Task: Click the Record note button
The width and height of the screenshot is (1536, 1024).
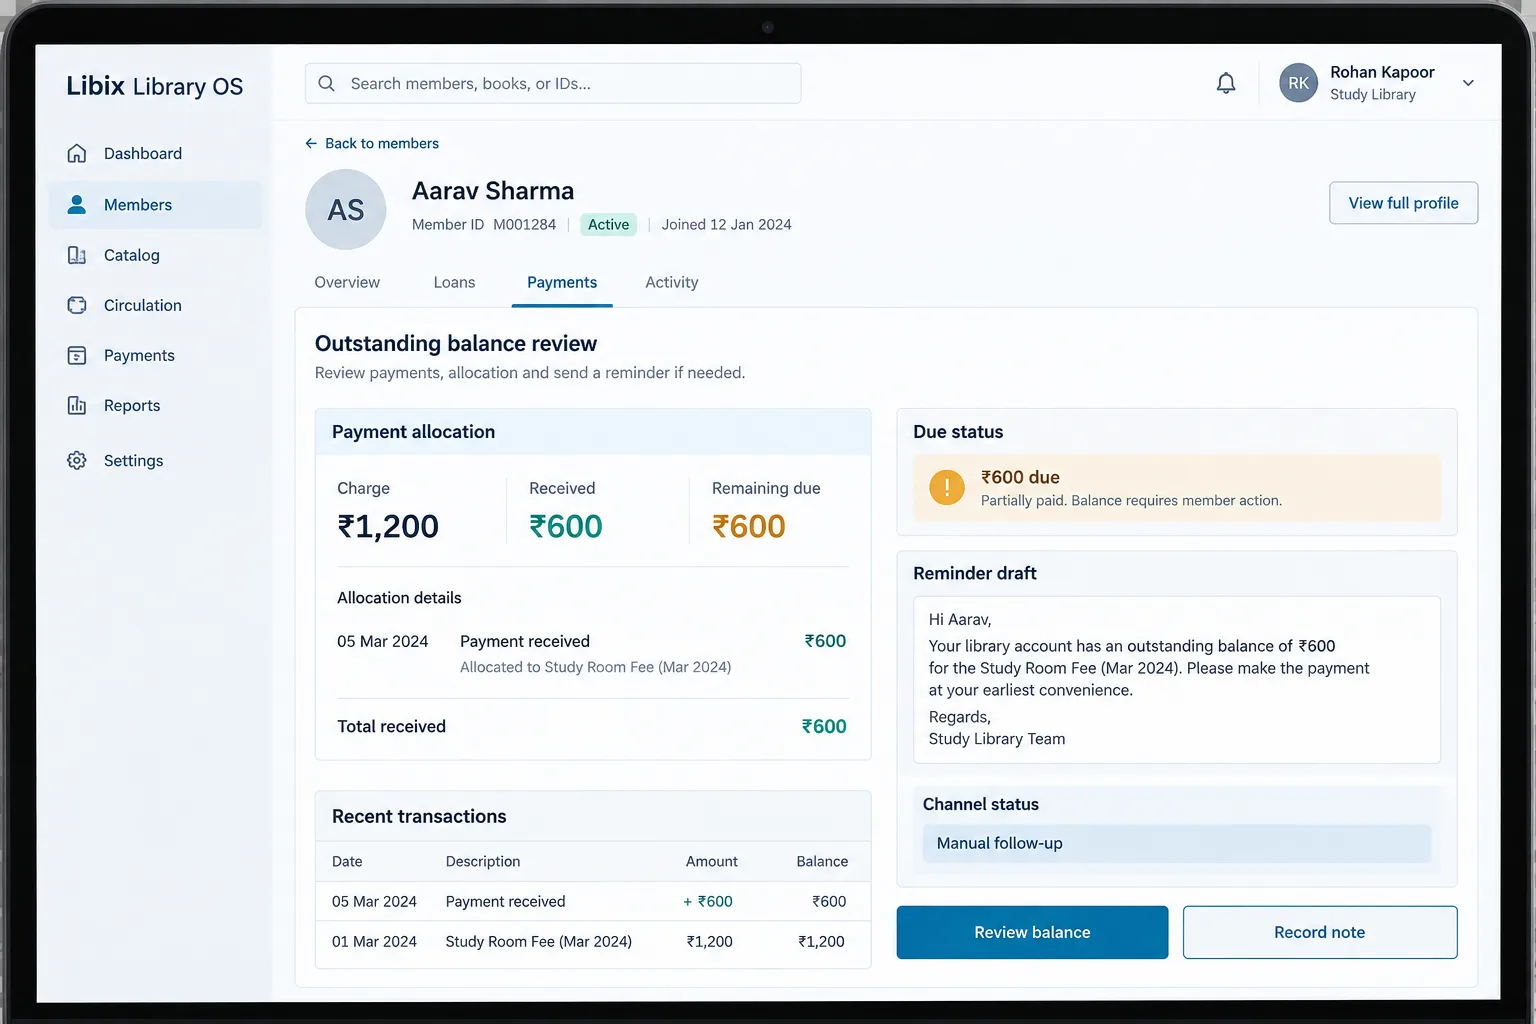Action: 1320,932
